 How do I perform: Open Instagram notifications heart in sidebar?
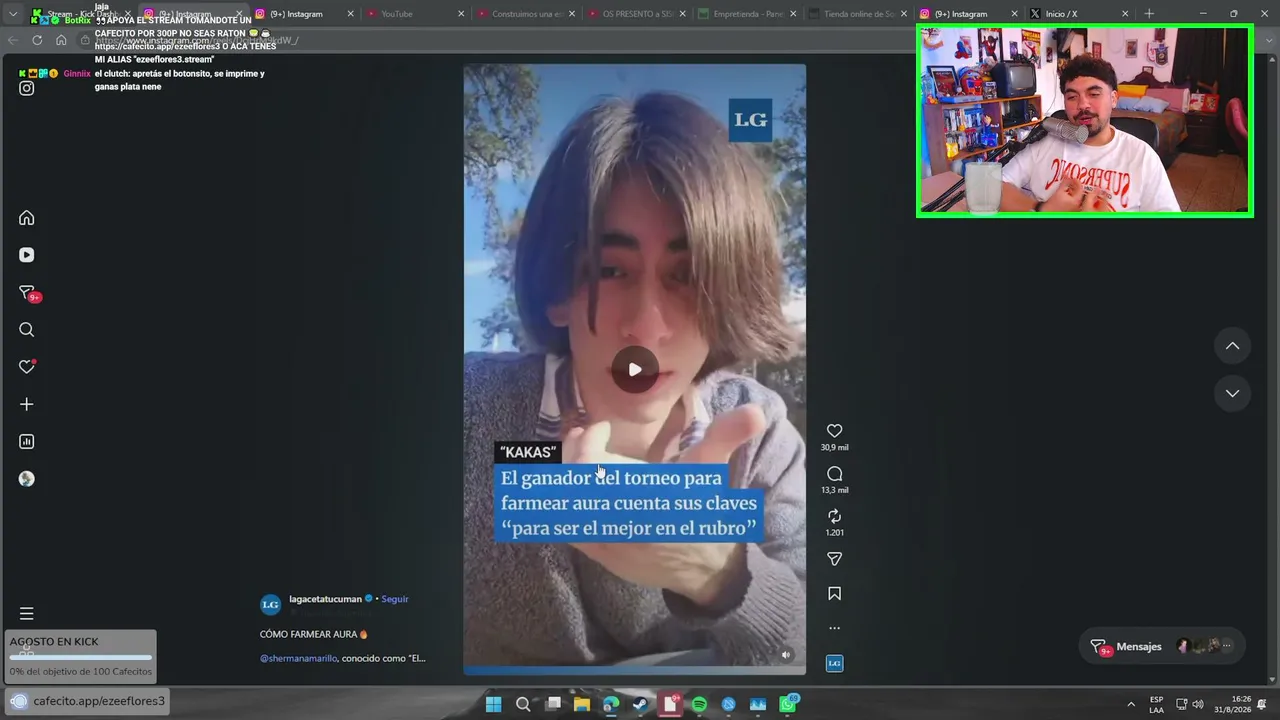click(x=27, y=367)
